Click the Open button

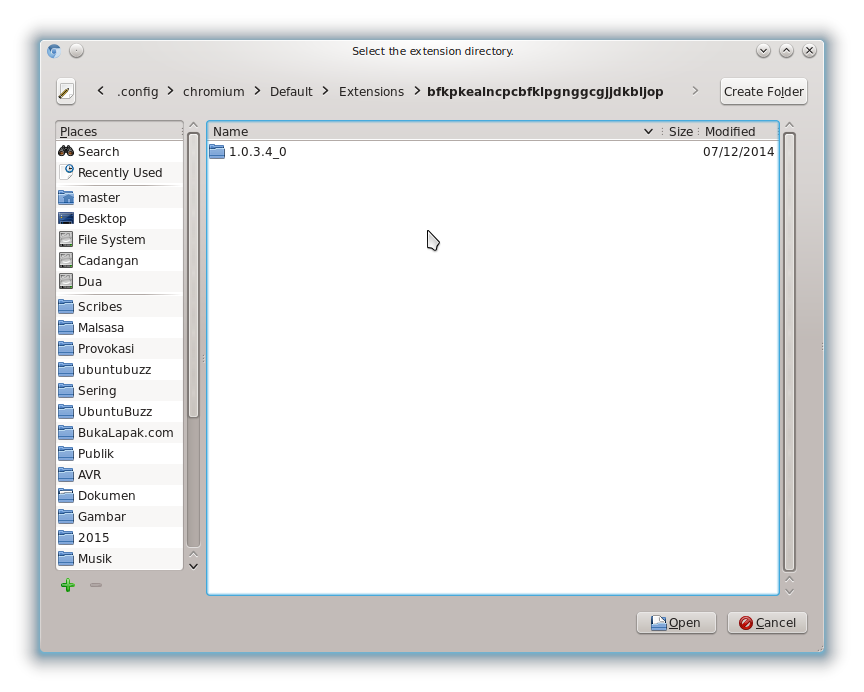click(x=676, y=622)
